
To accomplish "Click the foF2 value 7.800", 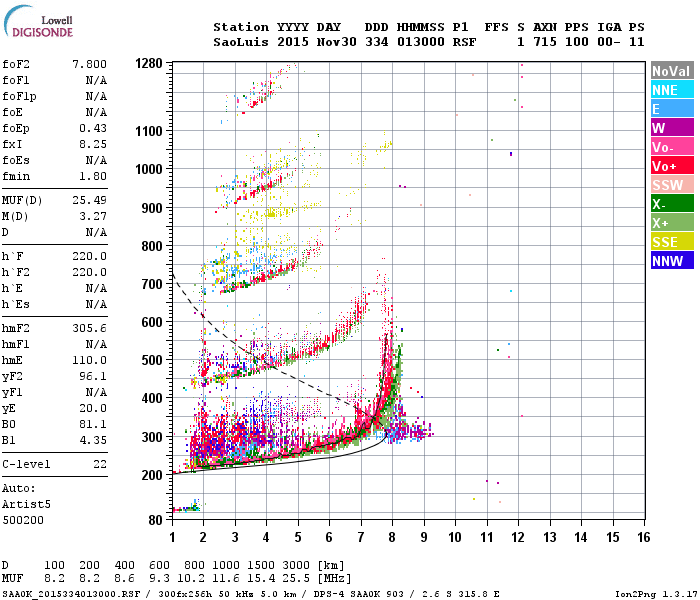I will [x=89, y=64].
